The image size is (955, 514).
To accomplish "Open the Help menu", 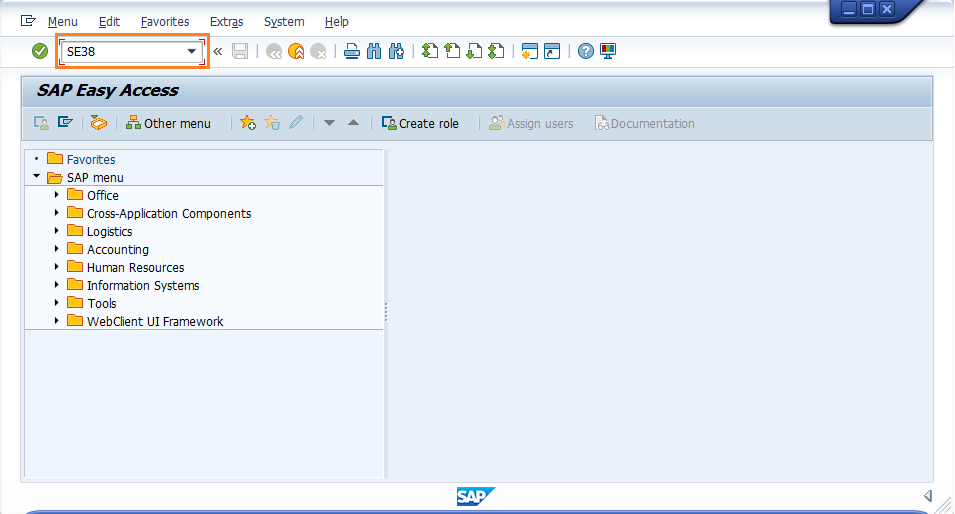I will tap(336, 22).
